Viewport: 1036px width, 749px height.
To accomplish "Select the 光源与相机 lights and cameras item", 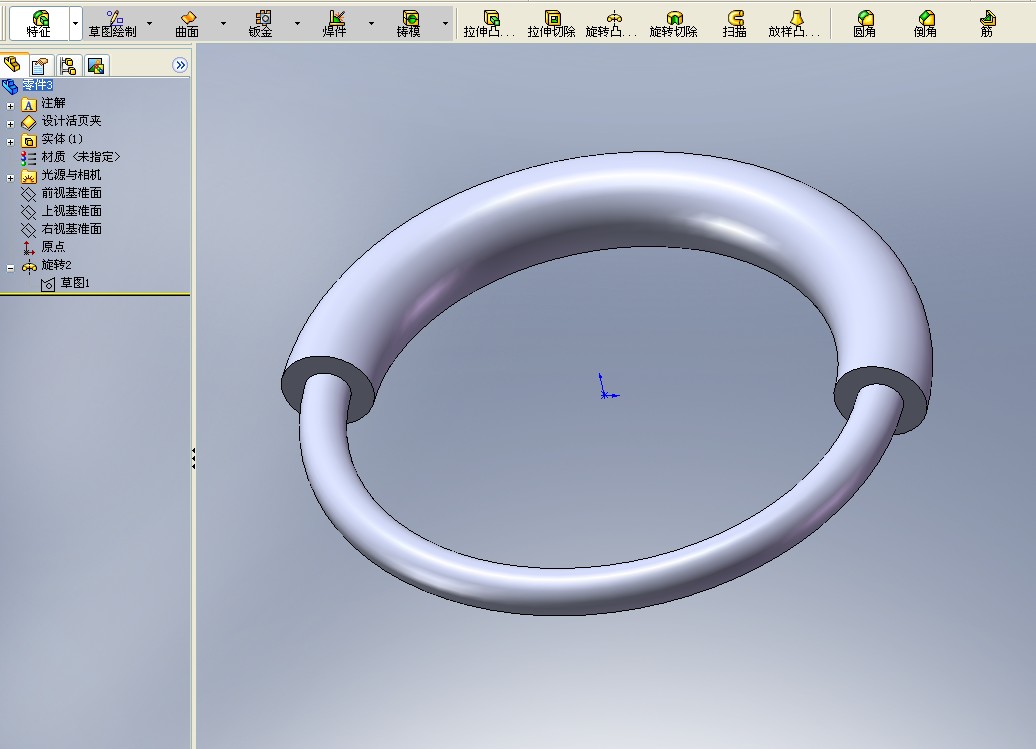I will [x=71, y=175].
